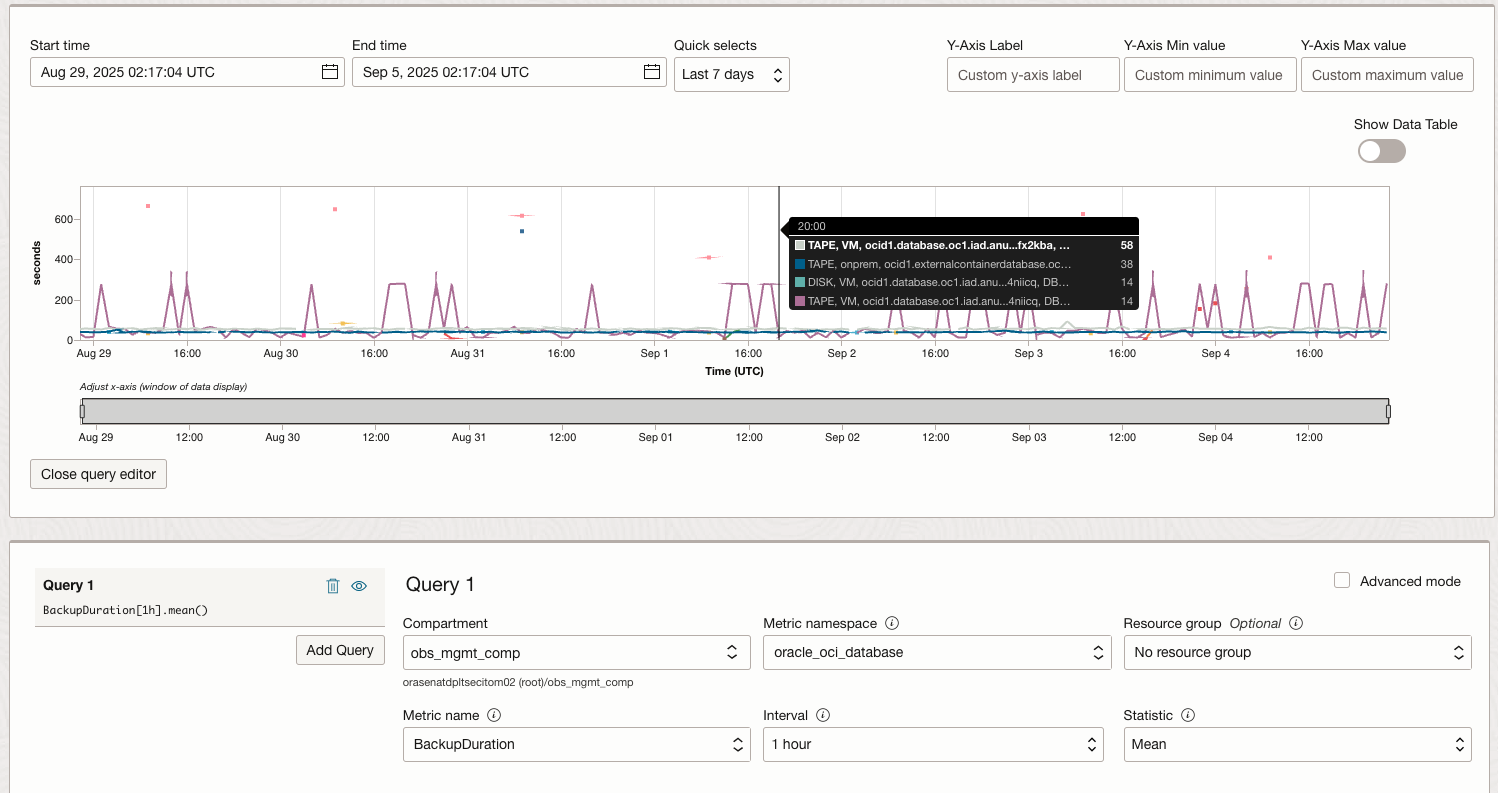Viewport: 1498px width, 793px height.
Task: Open the Quick selects Last 7 days dropdown
Action: pyautogui.click(x=732, y=74)
